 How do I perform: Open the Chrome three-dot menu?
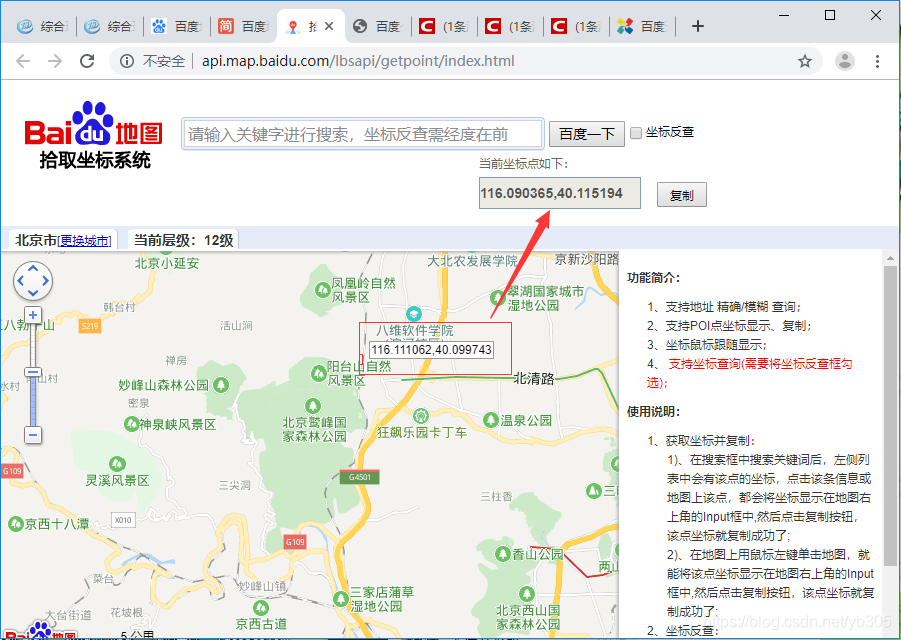[877, 61]
